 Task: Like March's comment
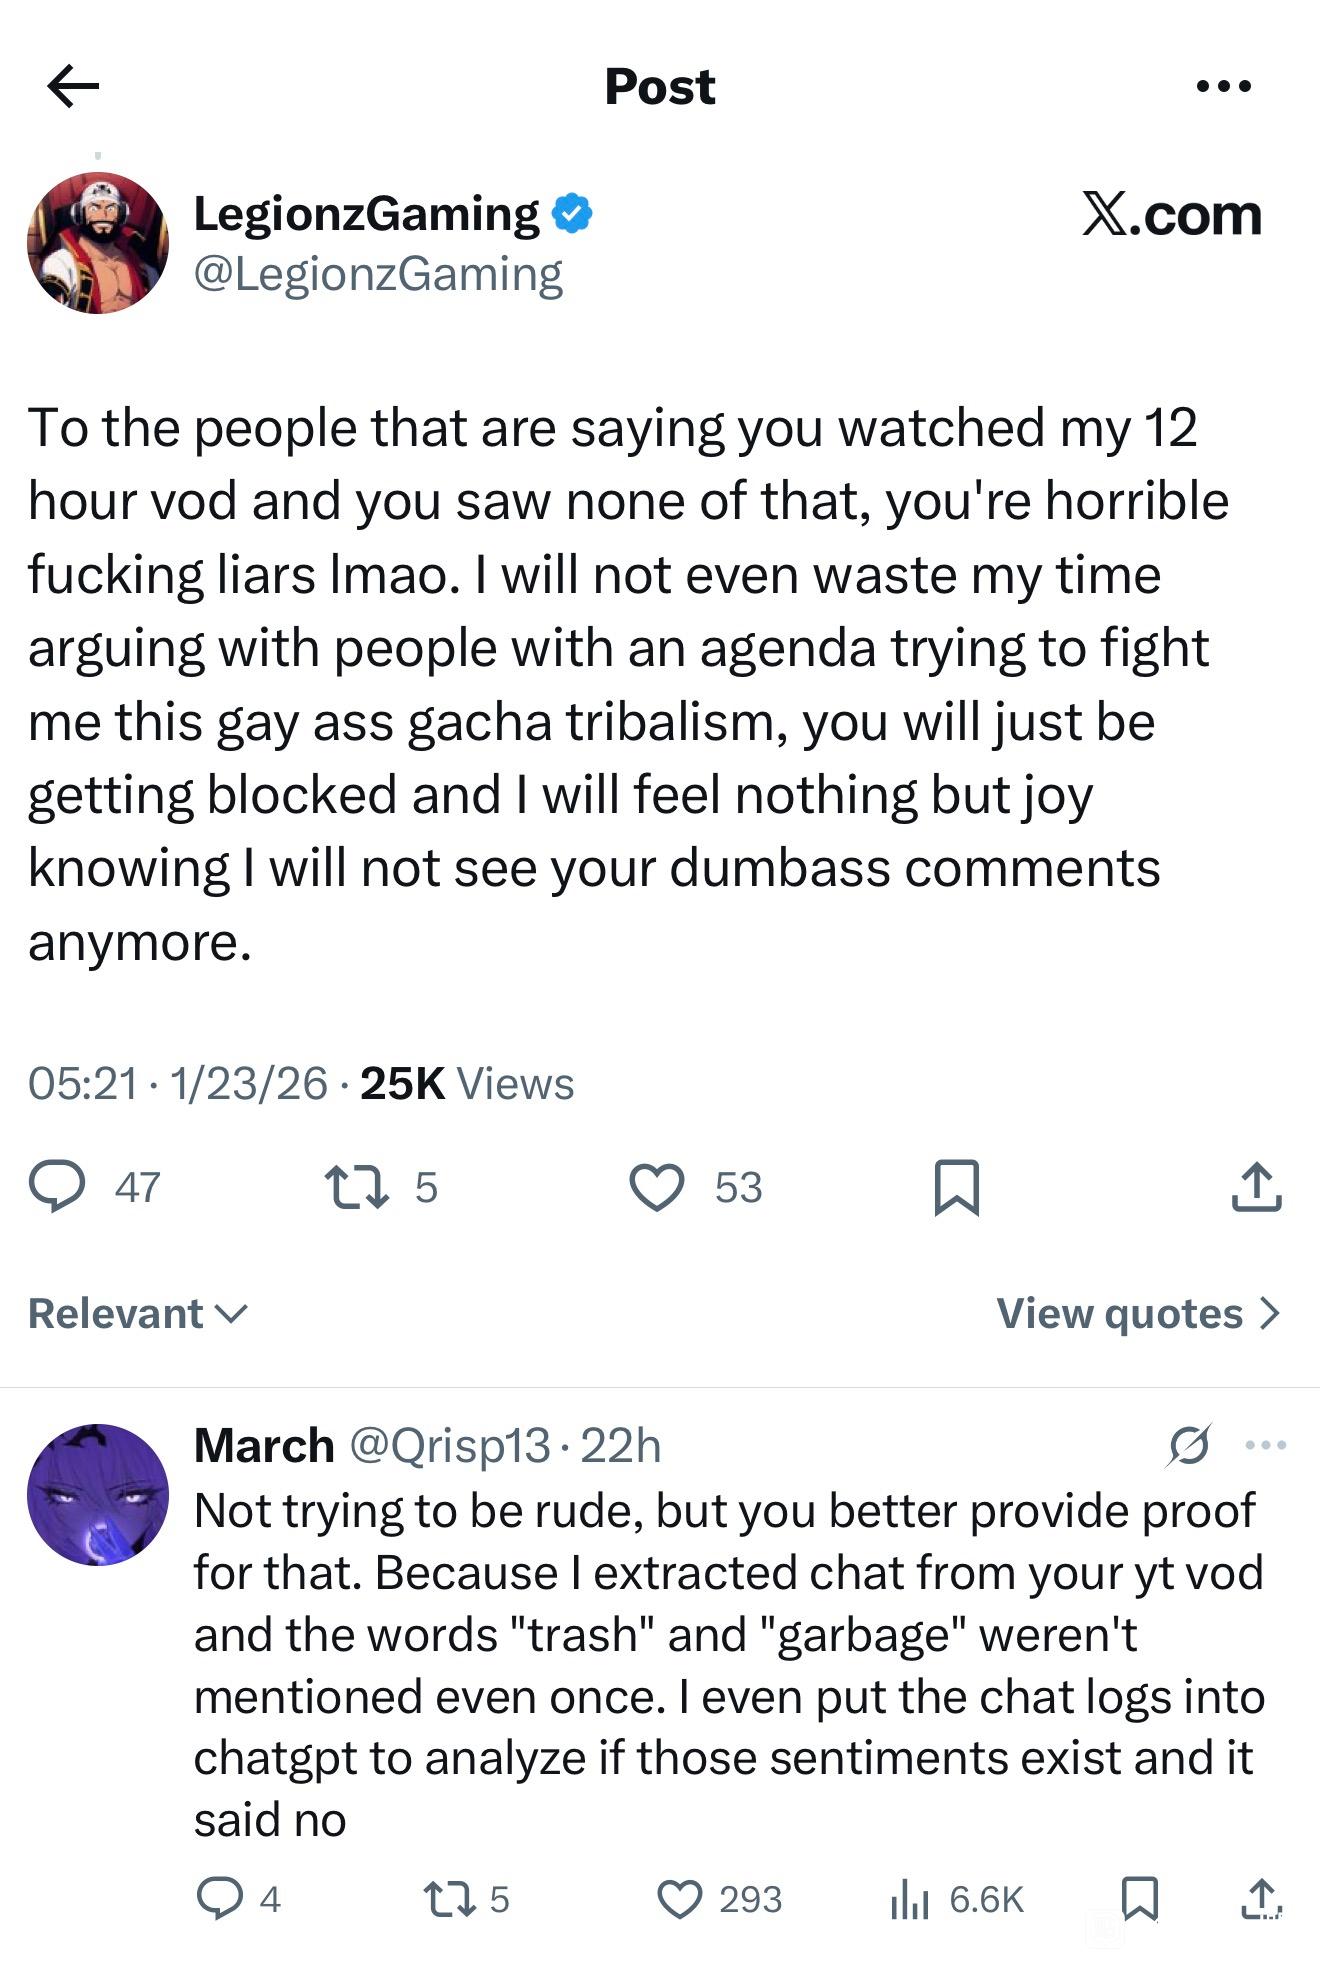pos(680,1898)
